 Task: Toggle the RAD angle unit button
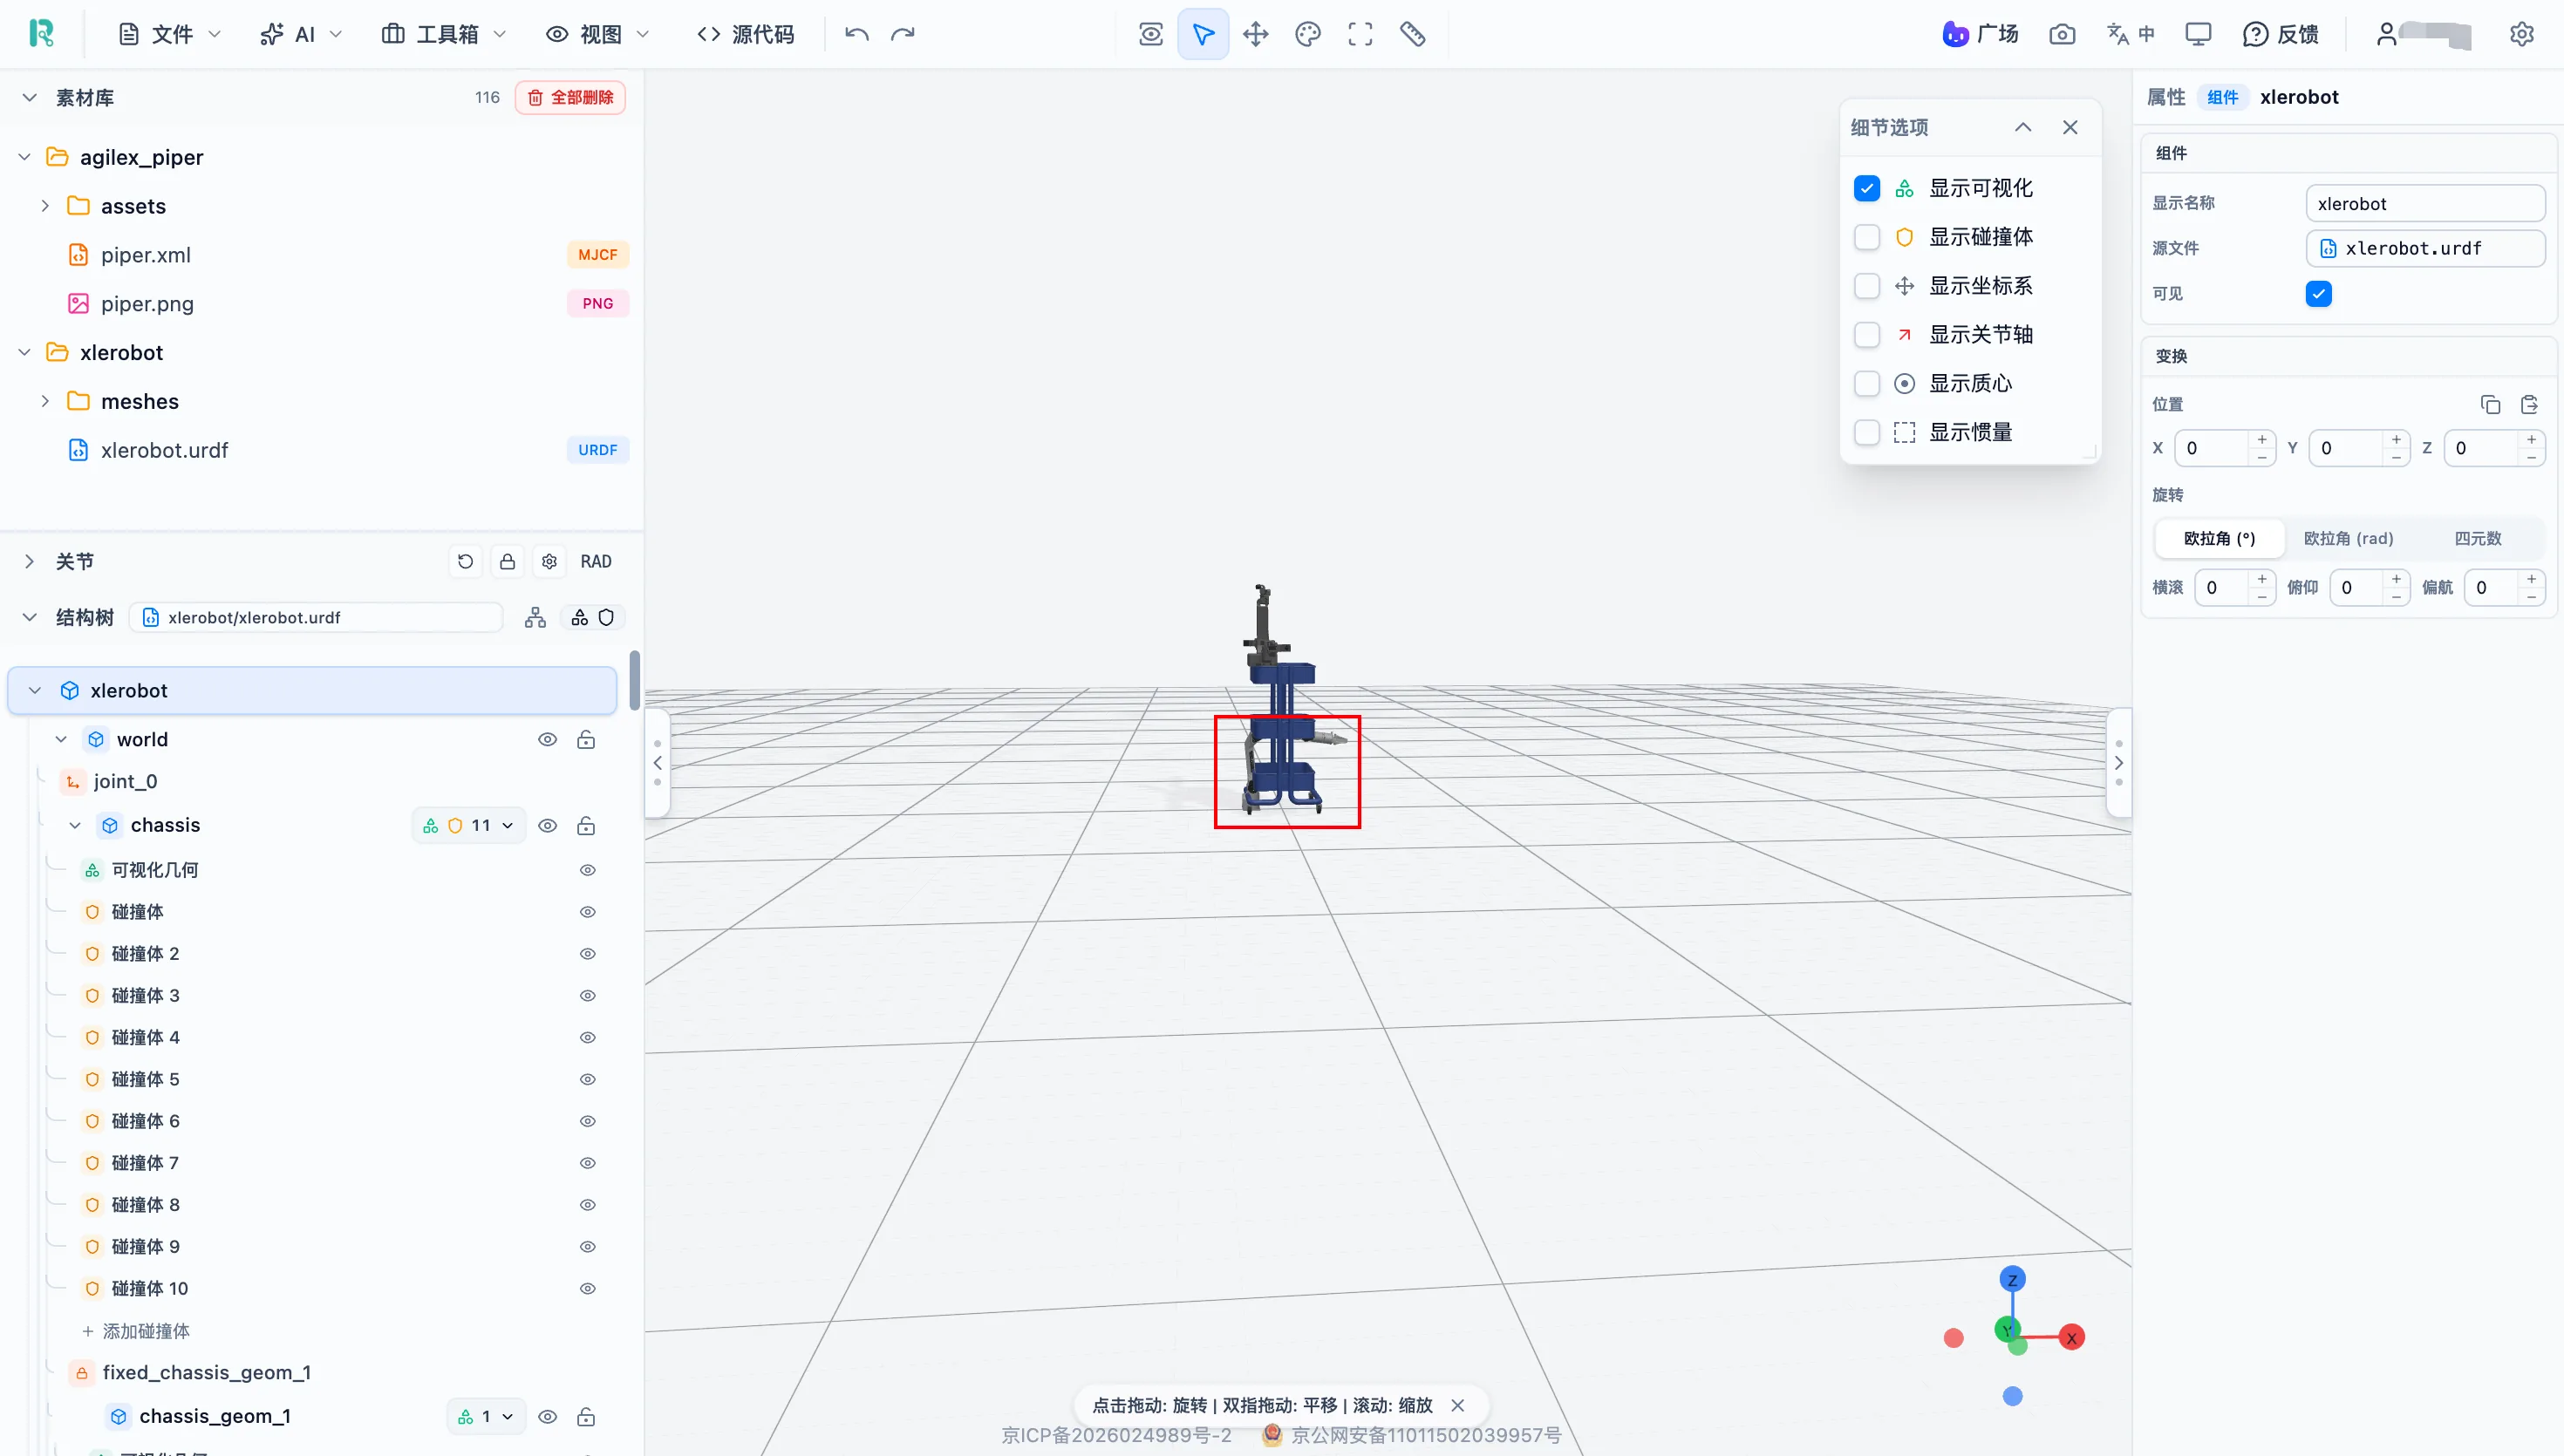tap(596, 562)
